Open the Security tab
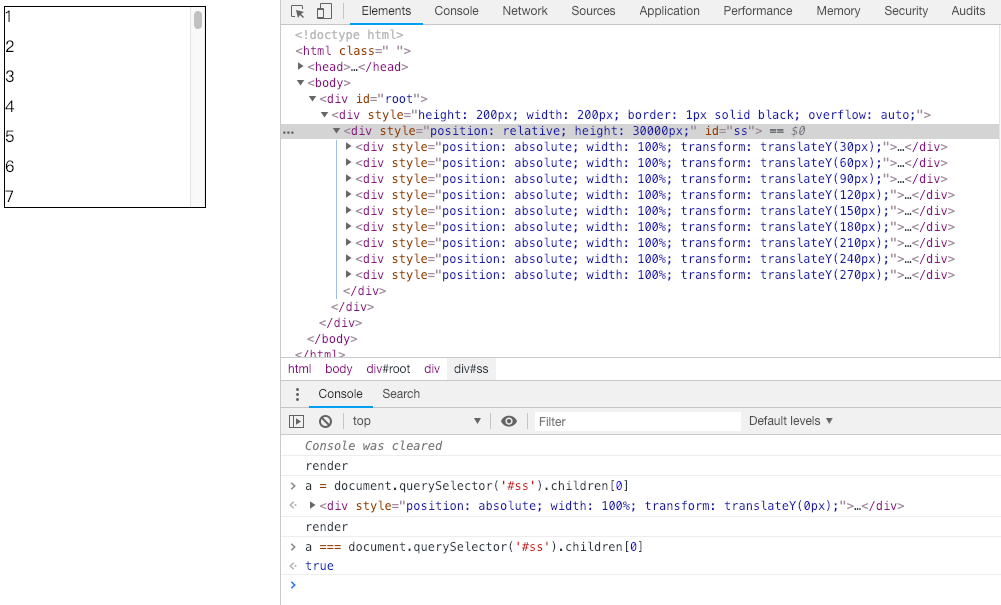 click(x=906, y=11)
